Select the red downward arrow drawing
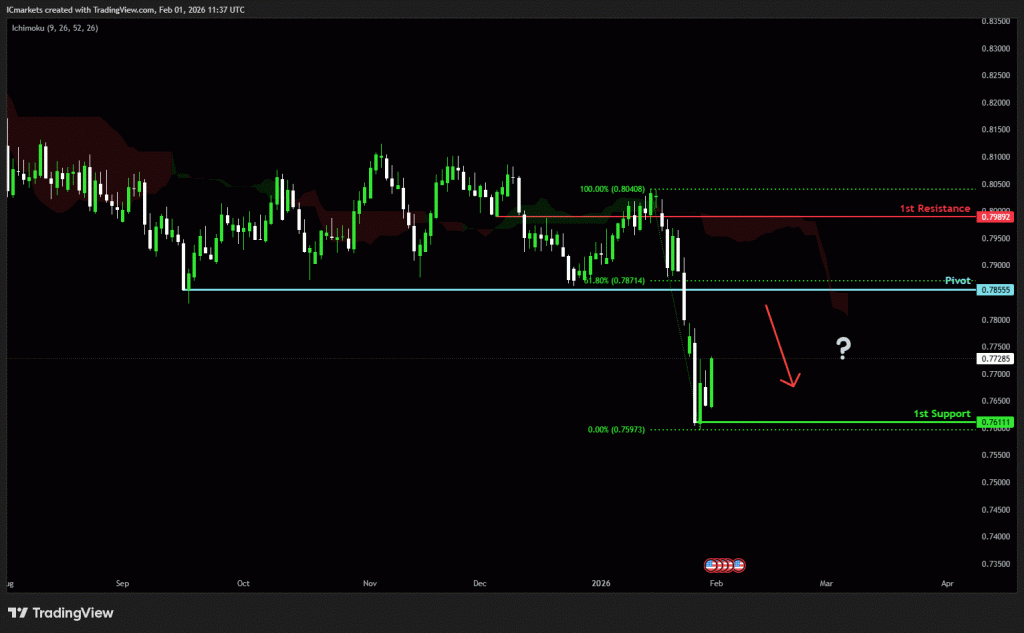1024x633 pixels. 781,346
